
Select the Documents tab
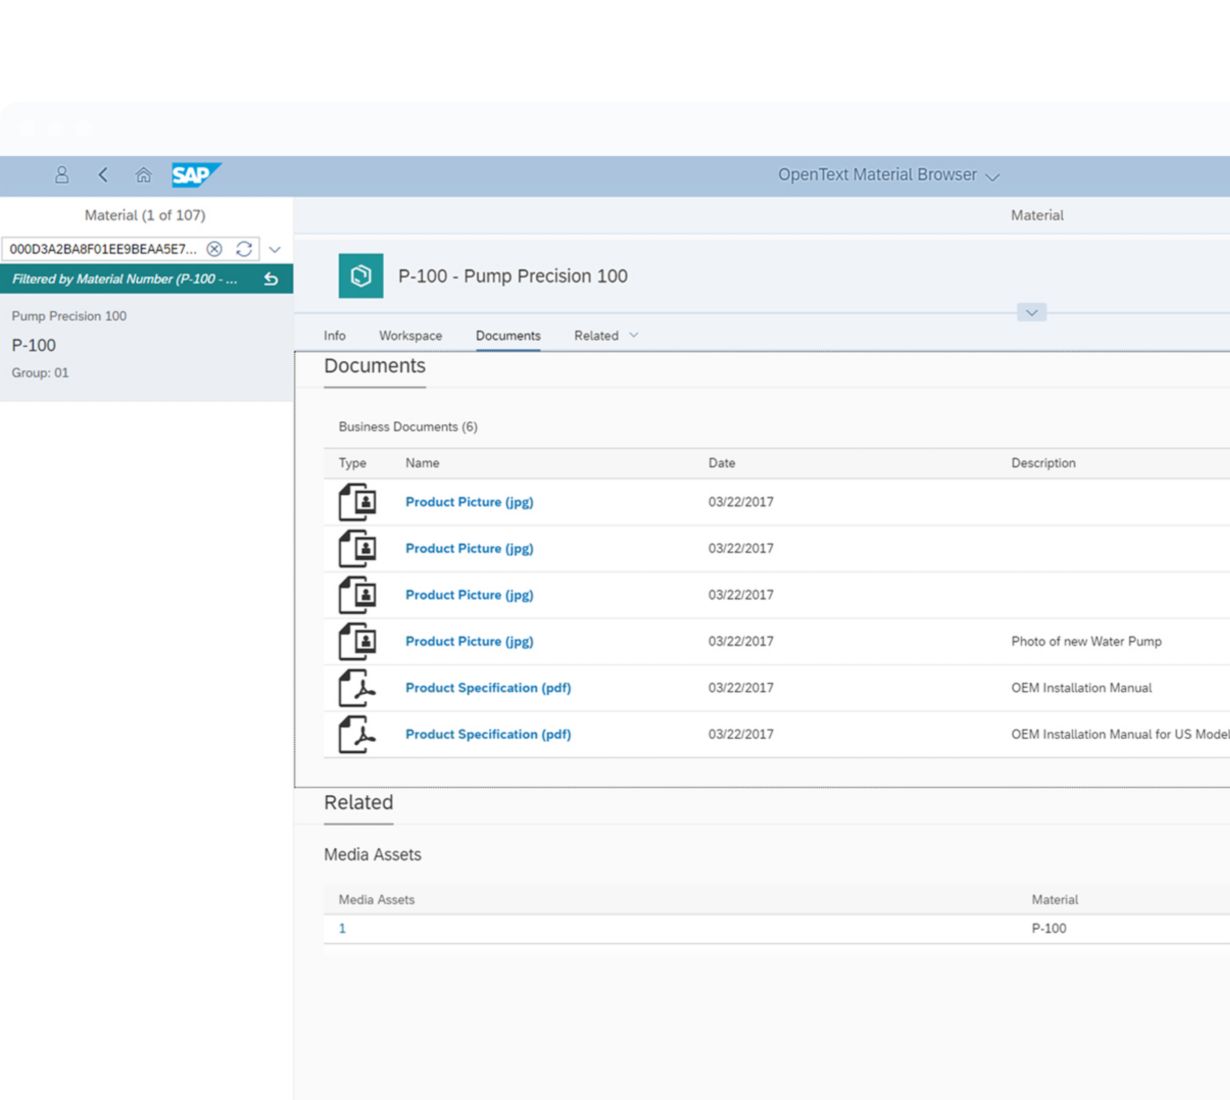click(508, 336)
